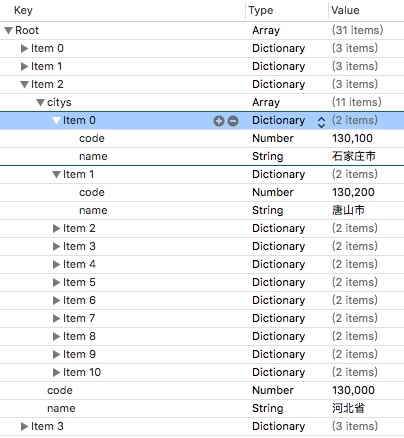Click the Type column header
Screen dimensions: 404x438
click(x=261, y=10)
